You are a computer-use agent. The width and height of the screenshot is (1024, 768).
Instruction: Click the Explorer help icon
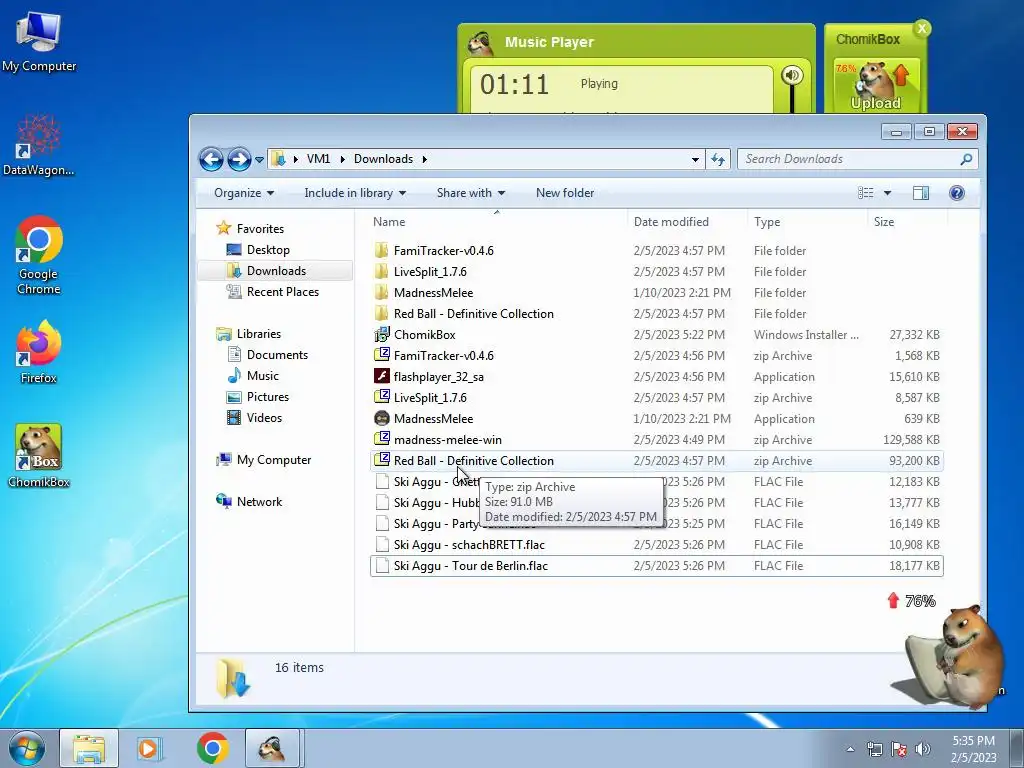click(x=957, y=193)
